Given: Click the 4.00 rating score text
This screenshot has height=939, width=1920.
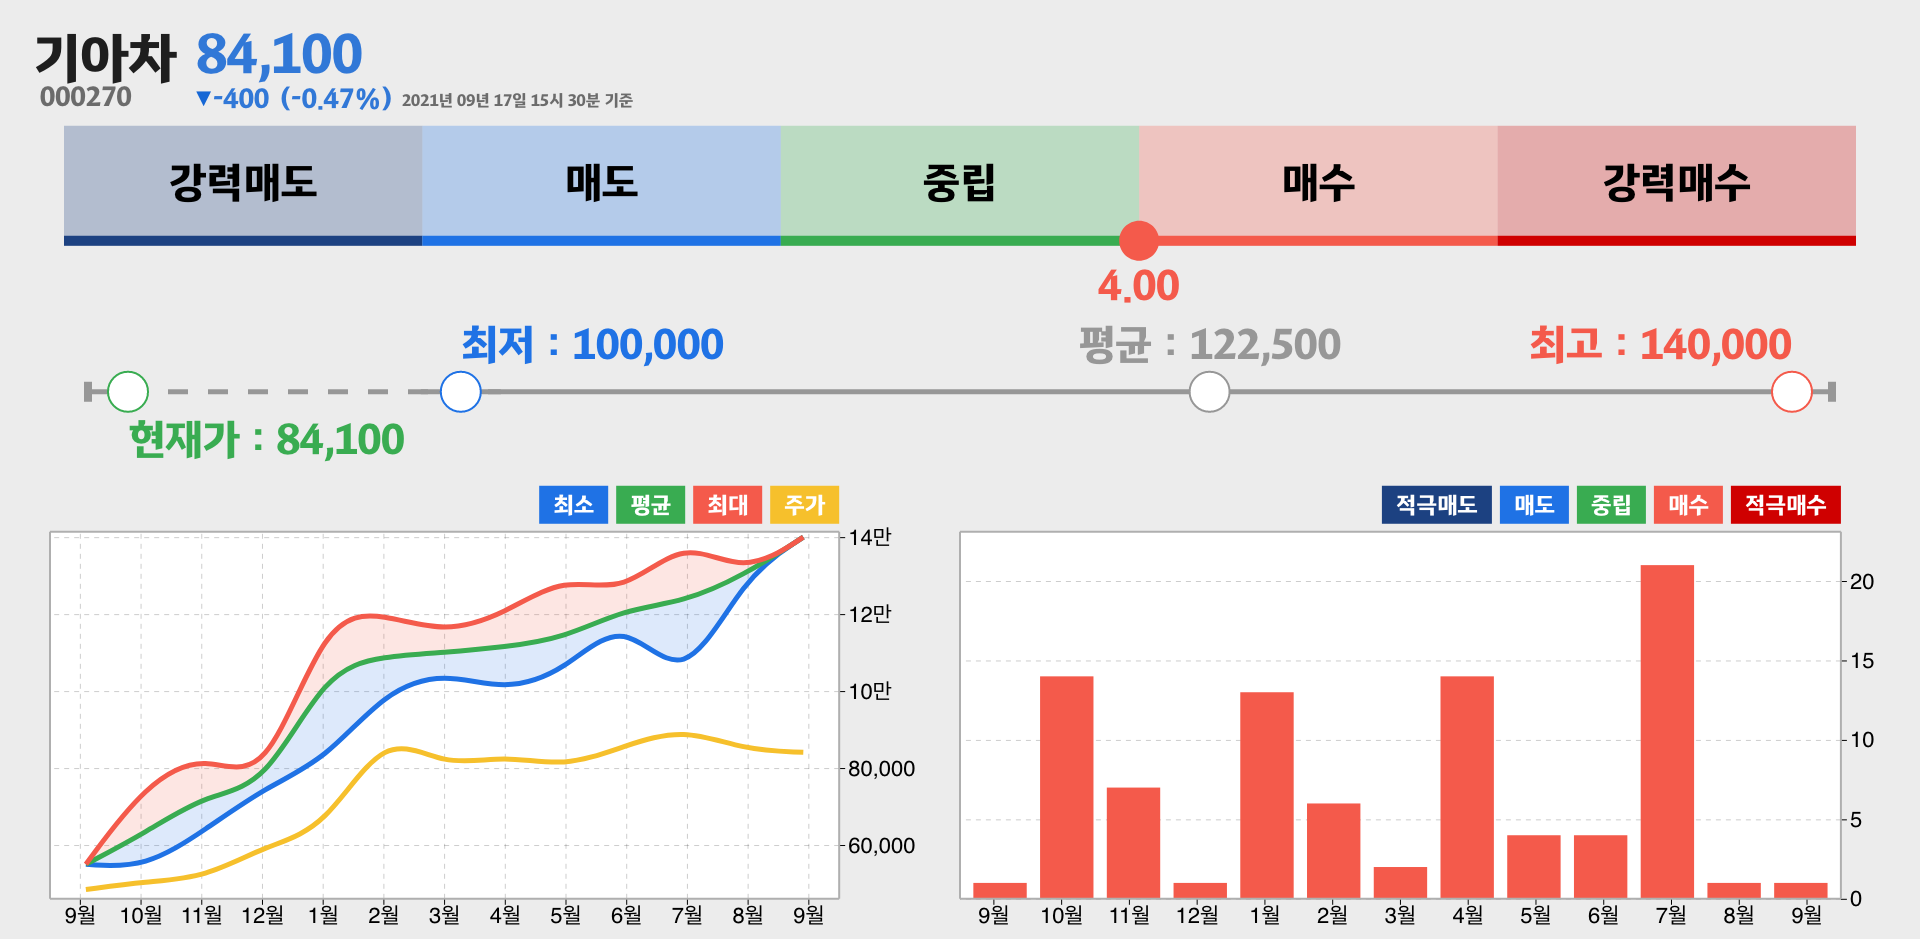Looking at the screenshot, I should point(1139,286).
